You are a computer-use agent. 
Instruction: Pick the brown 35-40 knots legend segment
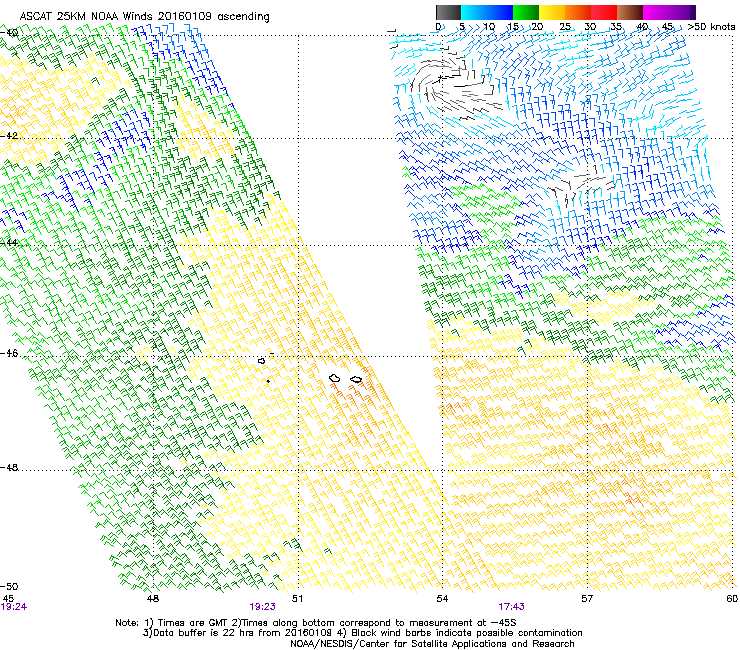(x=630, y=12)
